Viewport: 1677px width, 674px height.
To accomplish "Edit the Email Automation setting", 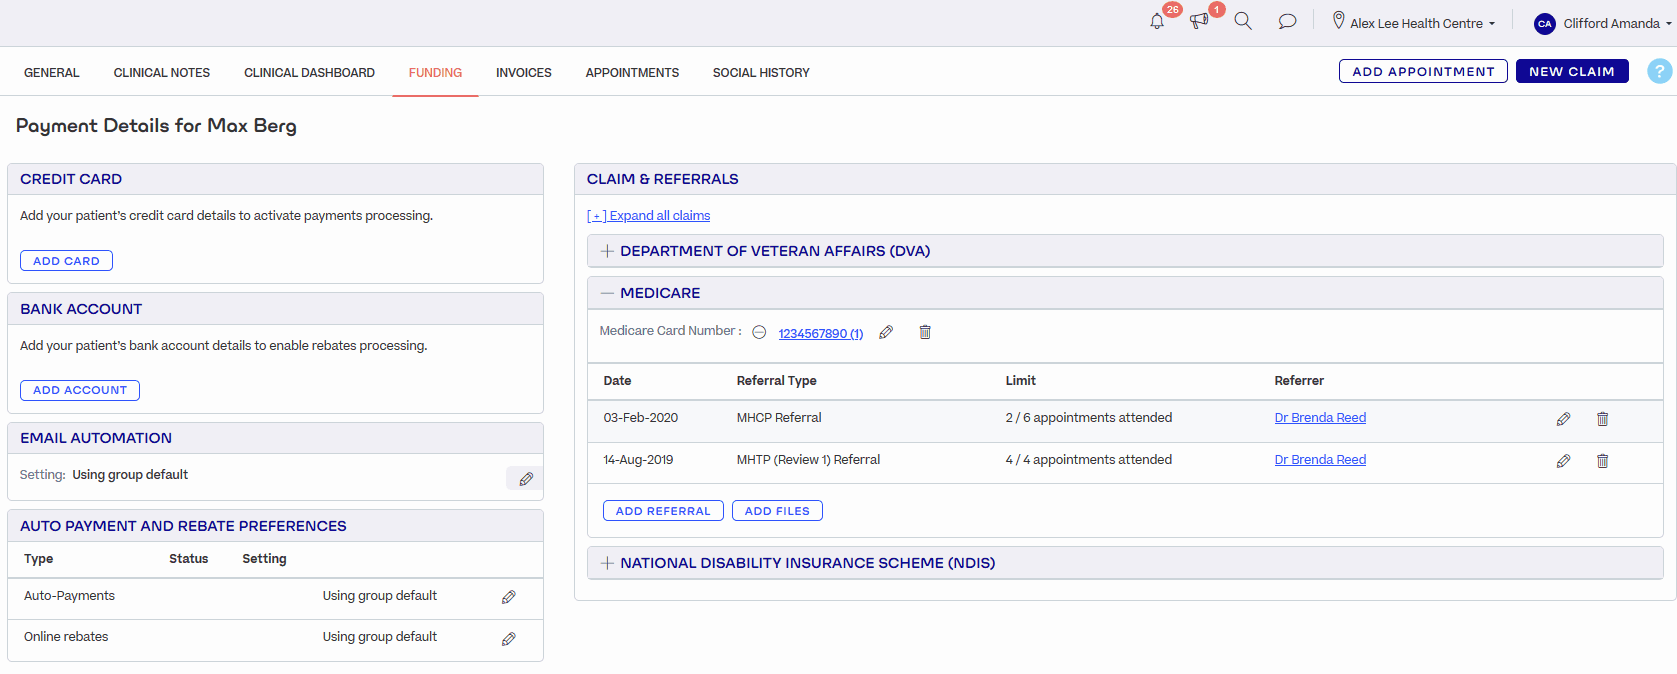I will (x=525, y=479).
